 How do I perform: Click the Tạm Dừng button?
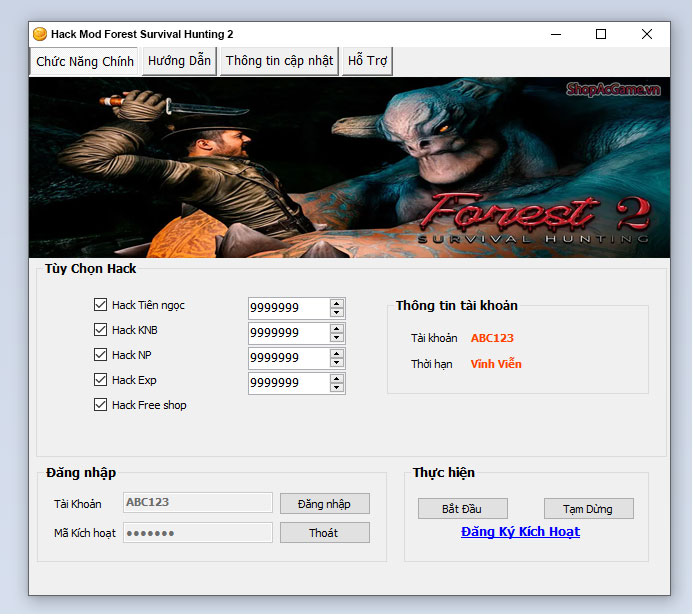click(x=589, y=509)
